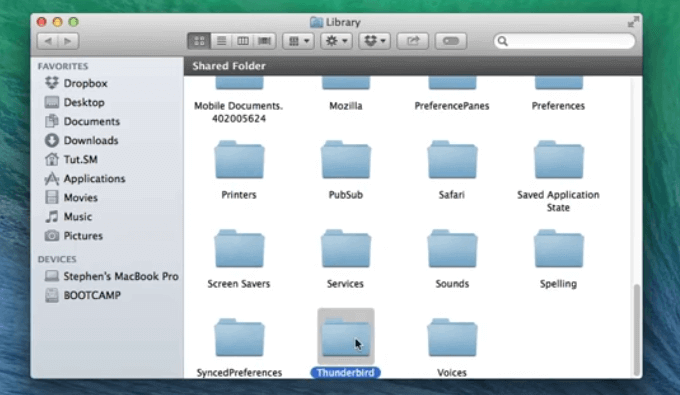Click the Mozilla folder label
Image resolution: width=680 pixels, height=395 pixels.
click(346, 106)
